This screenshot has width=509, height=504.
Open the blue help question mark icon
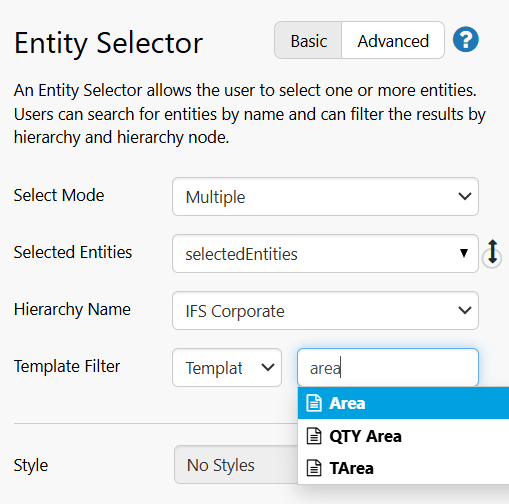click(x=465, y=40)
